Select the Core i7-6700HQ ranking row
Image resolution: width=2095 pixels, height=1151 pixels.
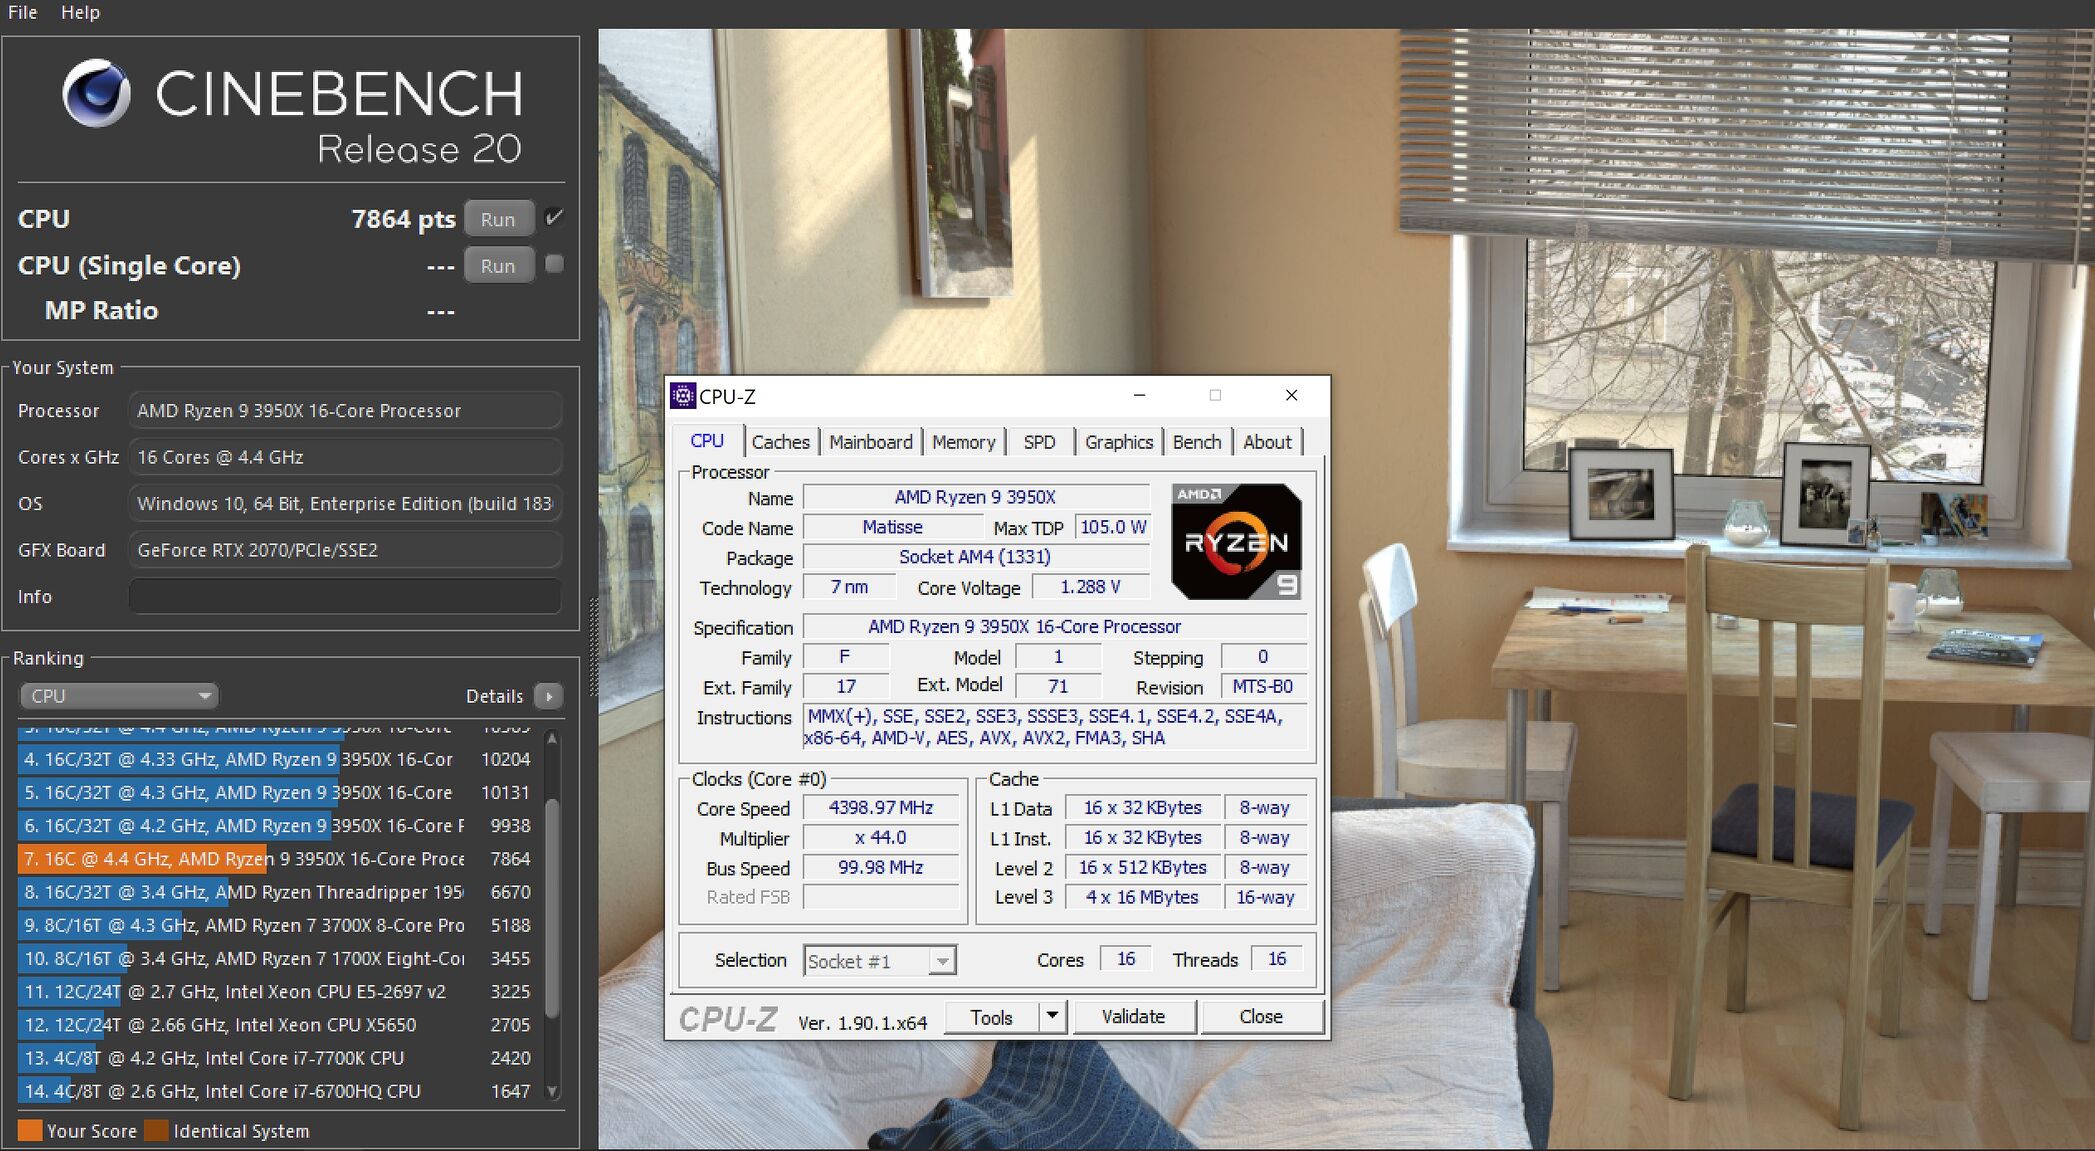click(x=276, y=1091)
